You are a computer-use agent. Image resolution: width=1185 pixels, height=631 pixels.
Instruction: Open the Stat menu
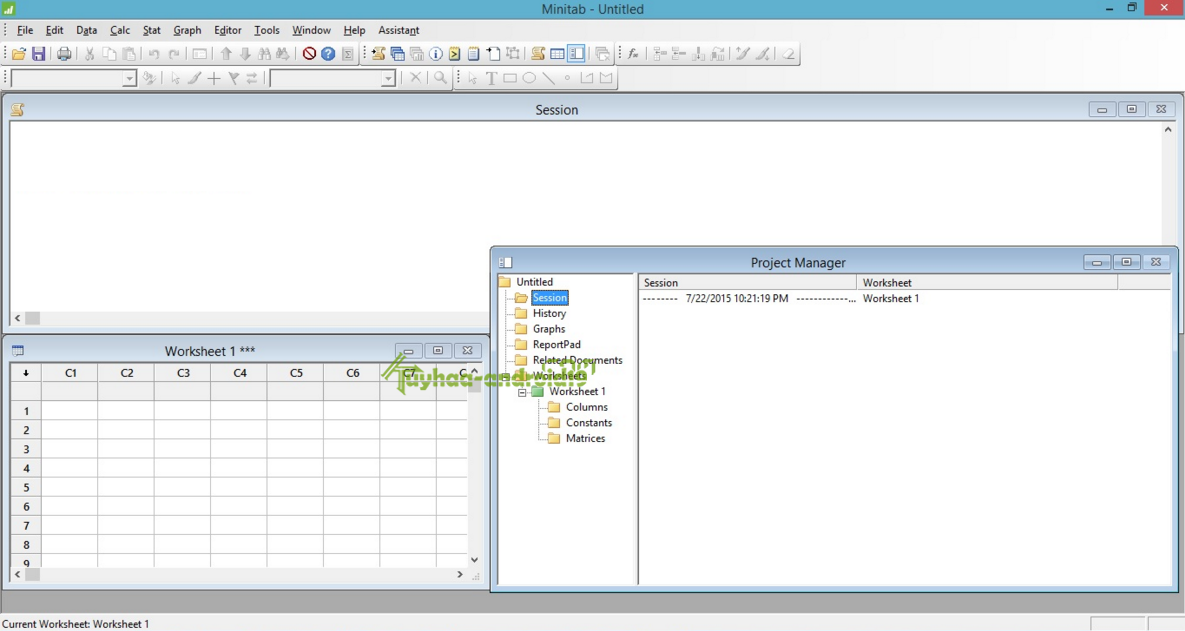(x=151, y=30)
